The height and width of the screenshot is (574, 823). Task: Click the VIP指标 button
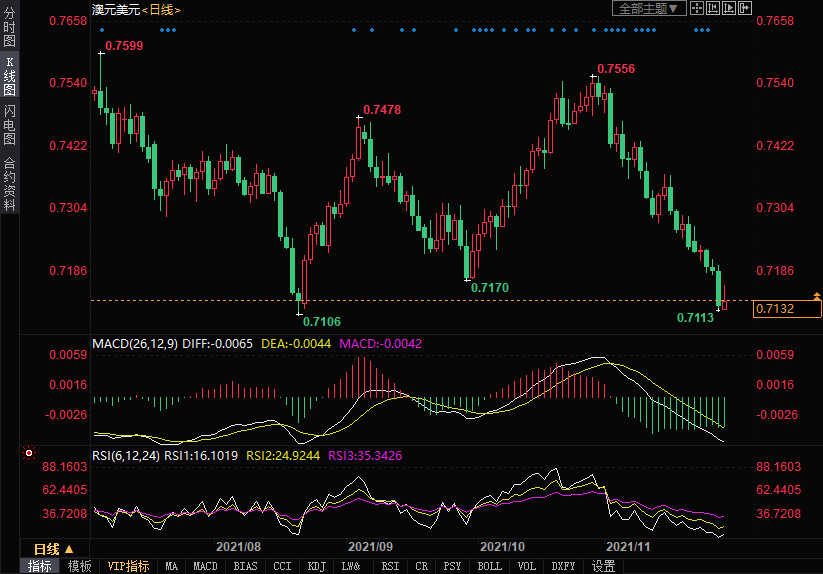point(128,566)
